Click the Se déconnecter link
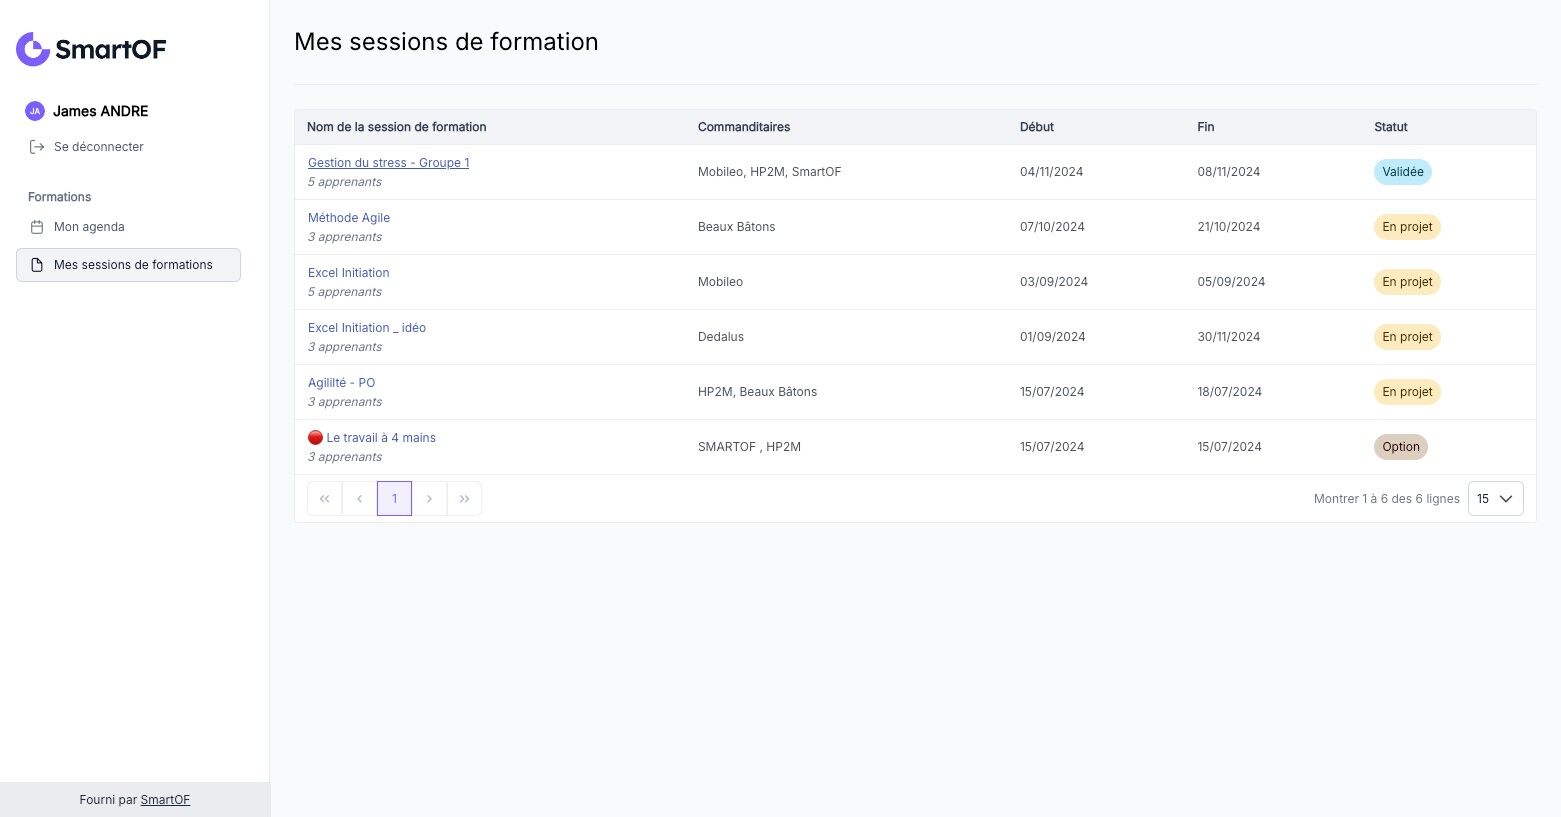Image resolution: width=1561 pixels, height=817 pixels. pos(98,147)
